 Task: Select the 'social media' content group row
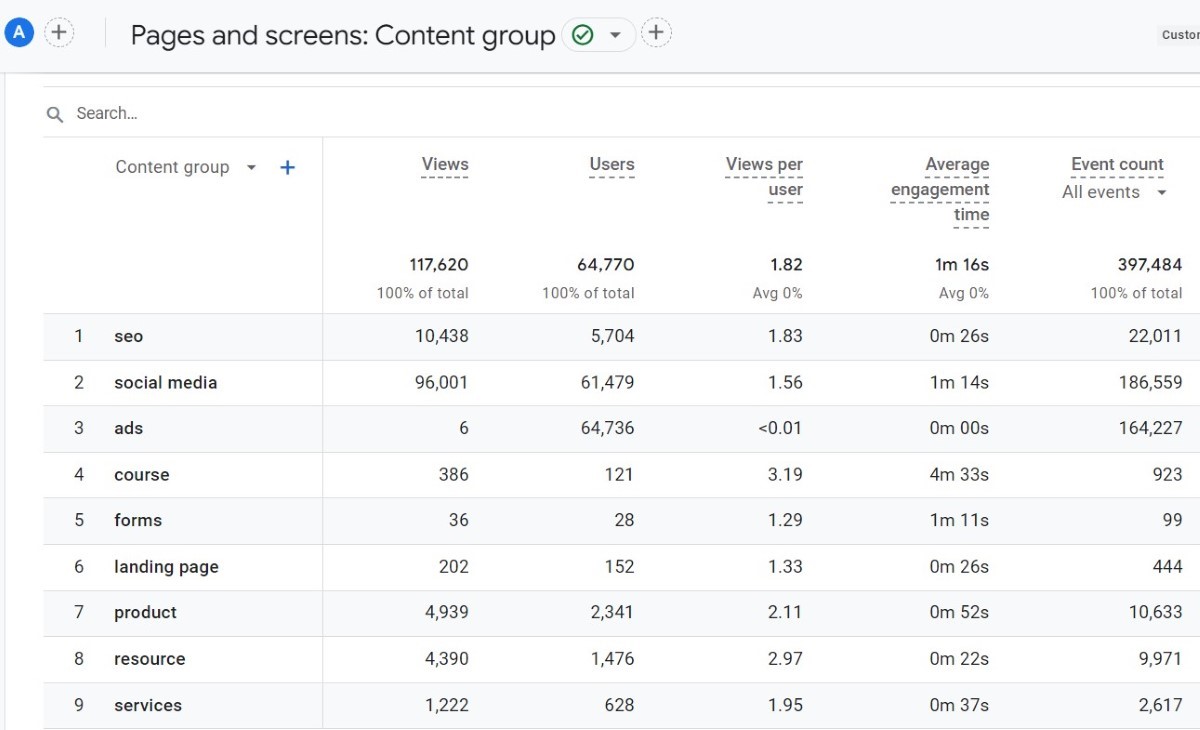click(x=621, y=383)
